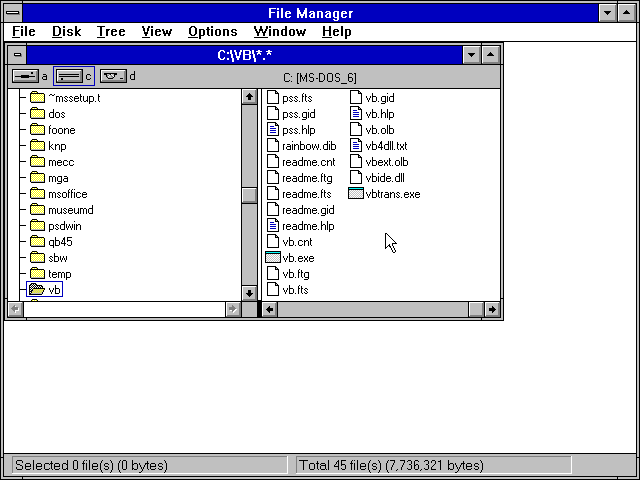Click the knp folder icon
This screenshot has width=640, height=480.
[x=38, y=146]
